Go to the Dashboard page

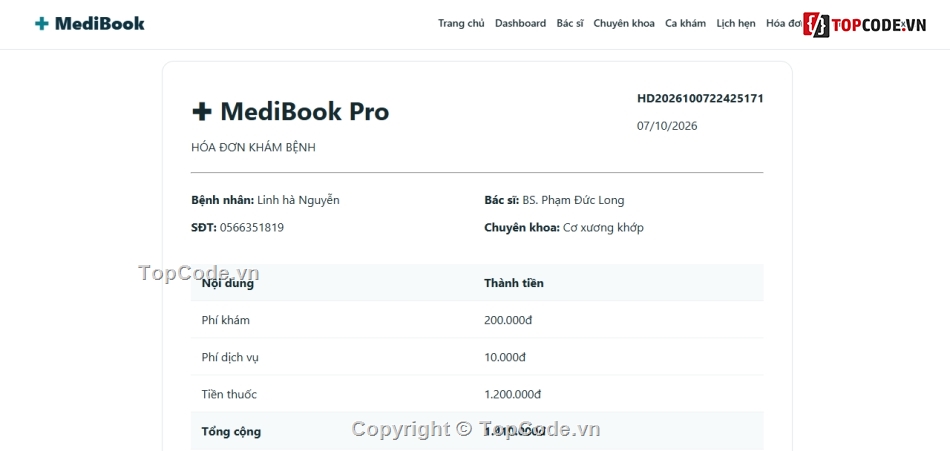pos(520,24)
